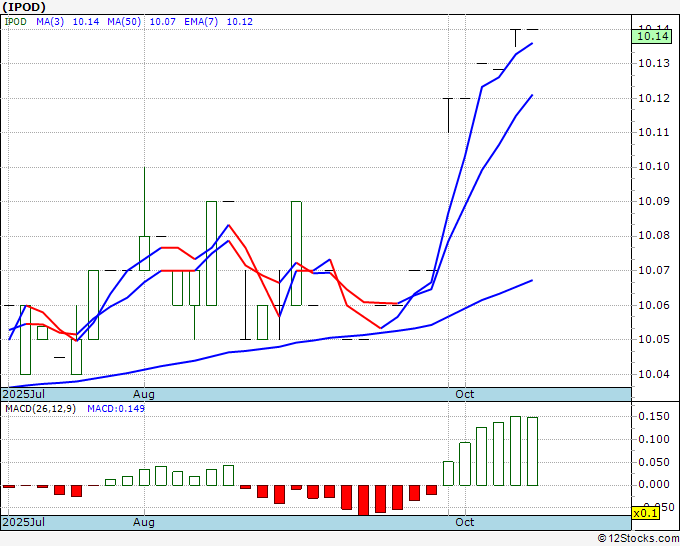Click the 10.09 price axis label

tap(654, 202)
